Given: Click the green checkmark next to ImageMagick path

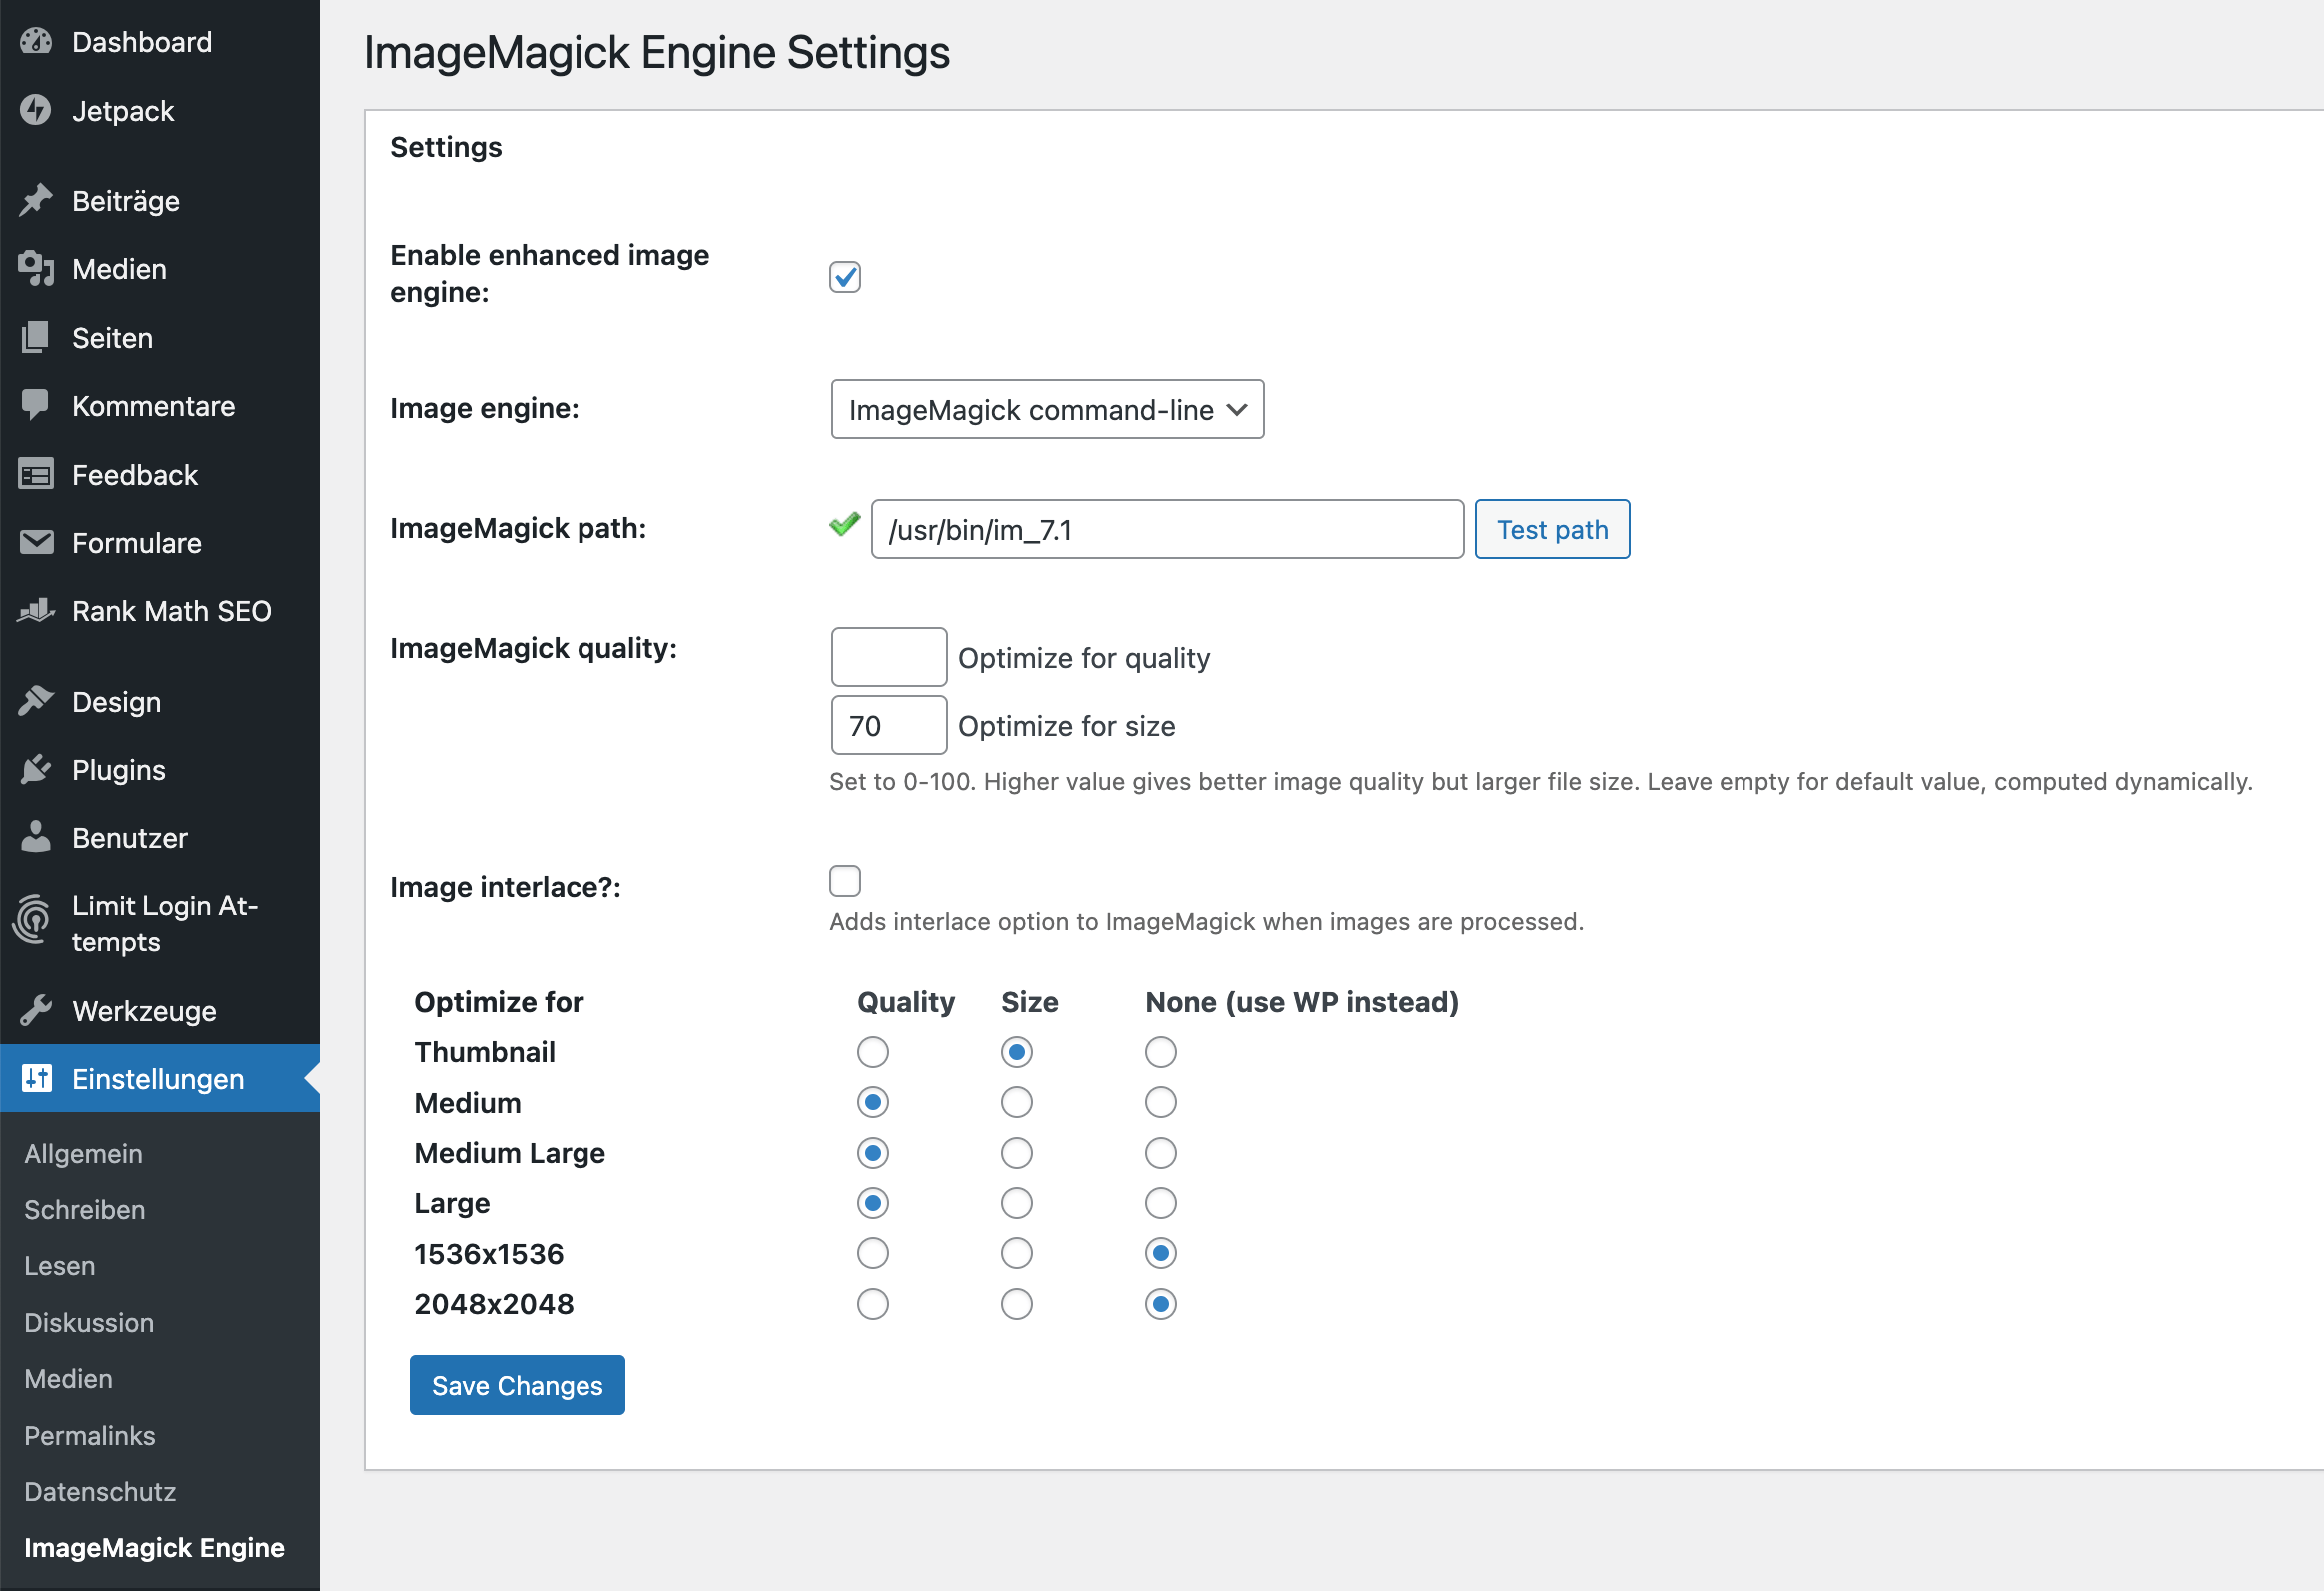Looking at the screenshot, I should [x=845, y=524].
